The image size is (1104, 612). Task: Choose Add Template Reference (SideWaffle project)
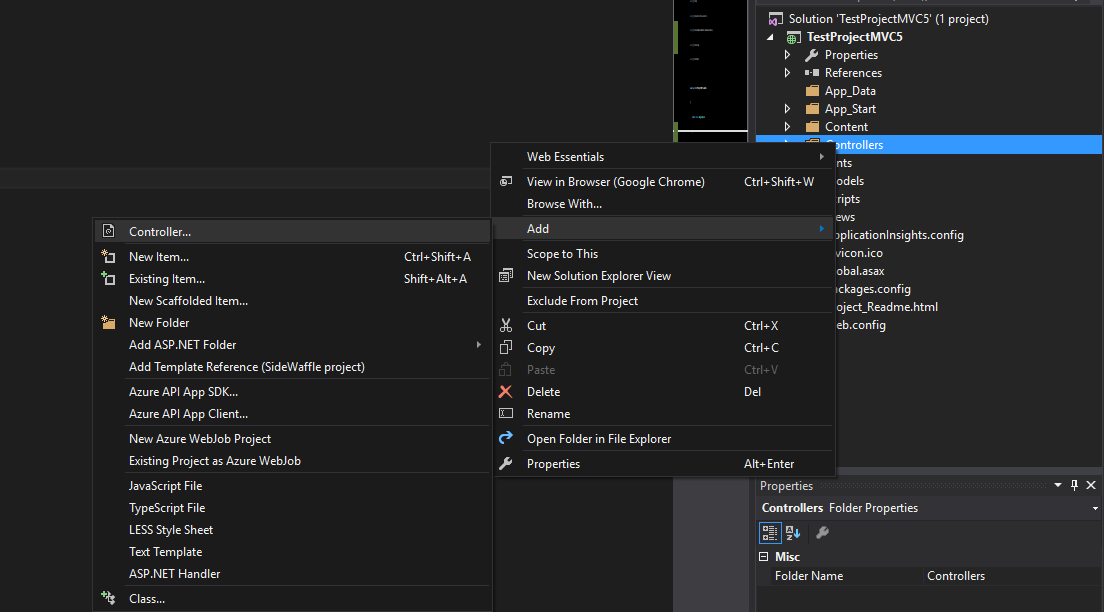click(x=292, y=367)
